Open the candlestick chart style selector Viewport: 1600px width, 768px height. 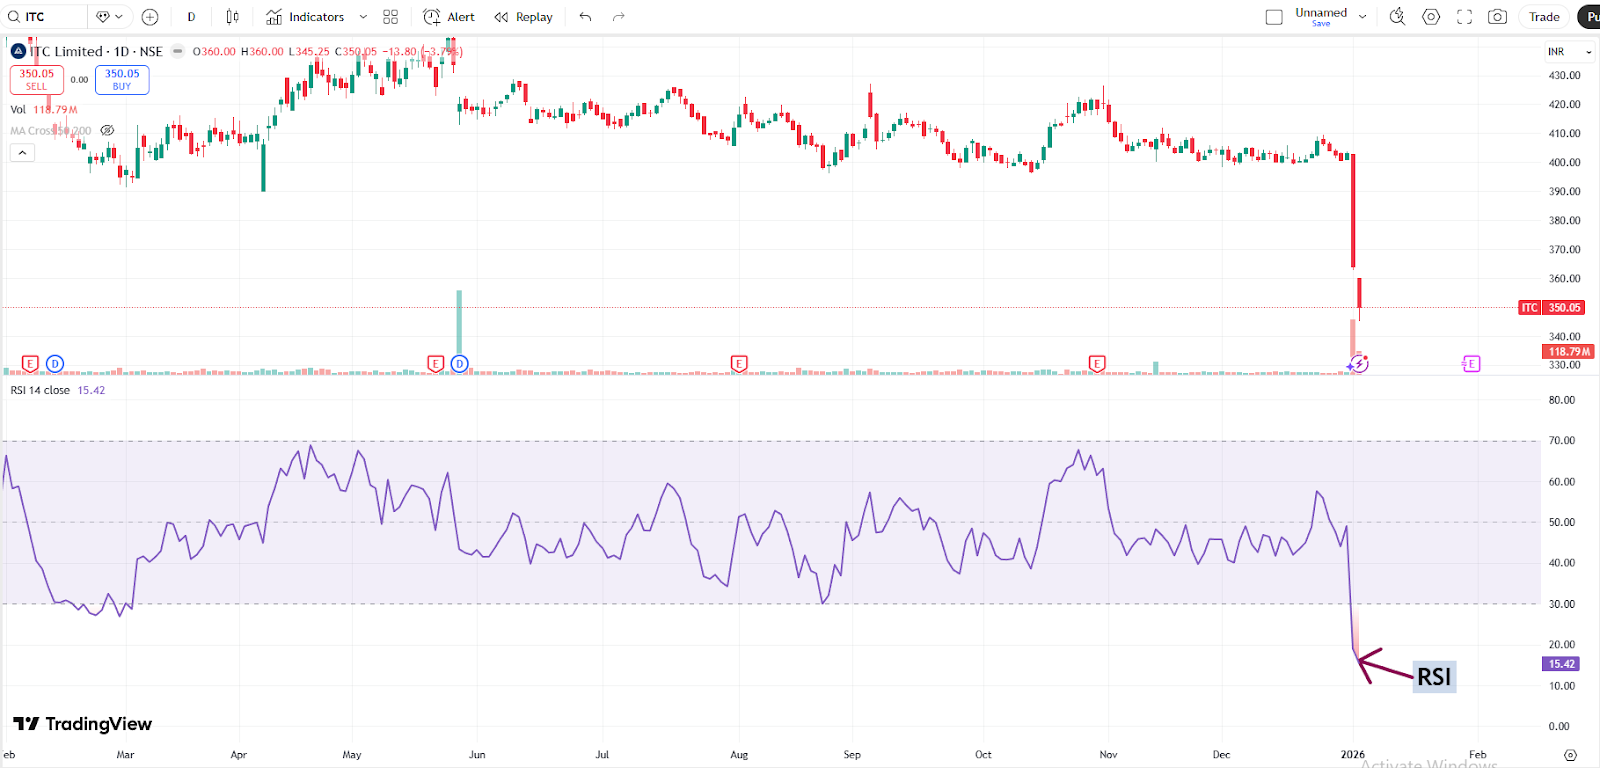click(232, 17)
